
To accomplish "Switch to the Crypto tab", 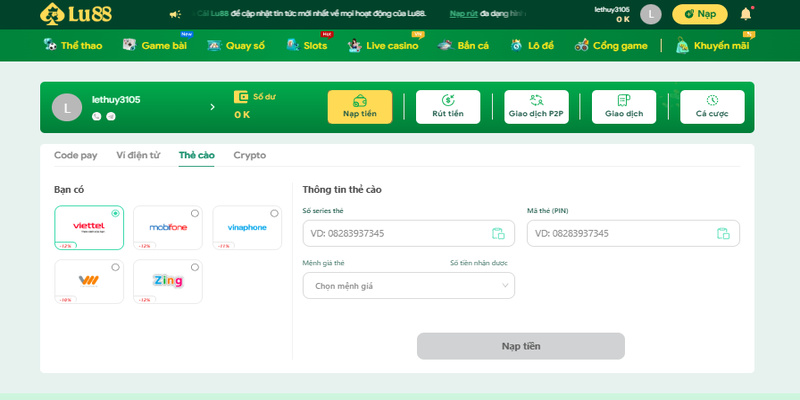I will click(249, 156).
